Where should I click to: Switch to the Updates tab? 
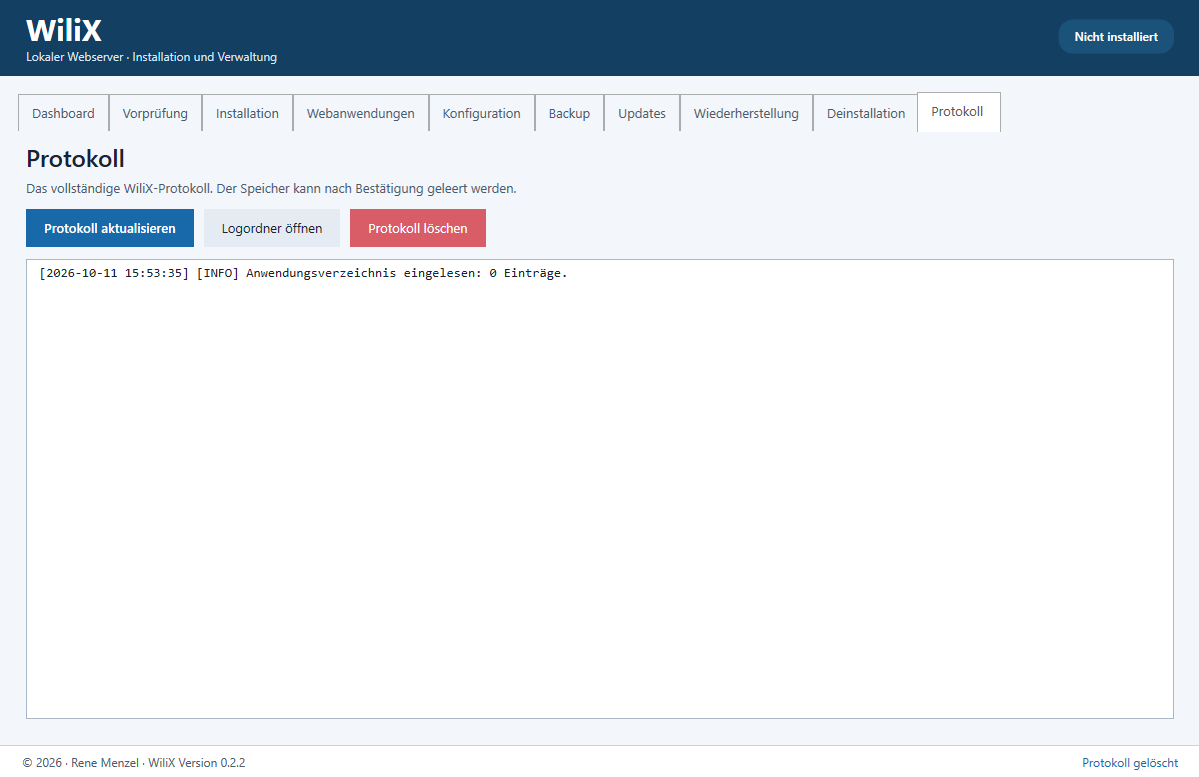pyautogui.click(x=642, y=113)
